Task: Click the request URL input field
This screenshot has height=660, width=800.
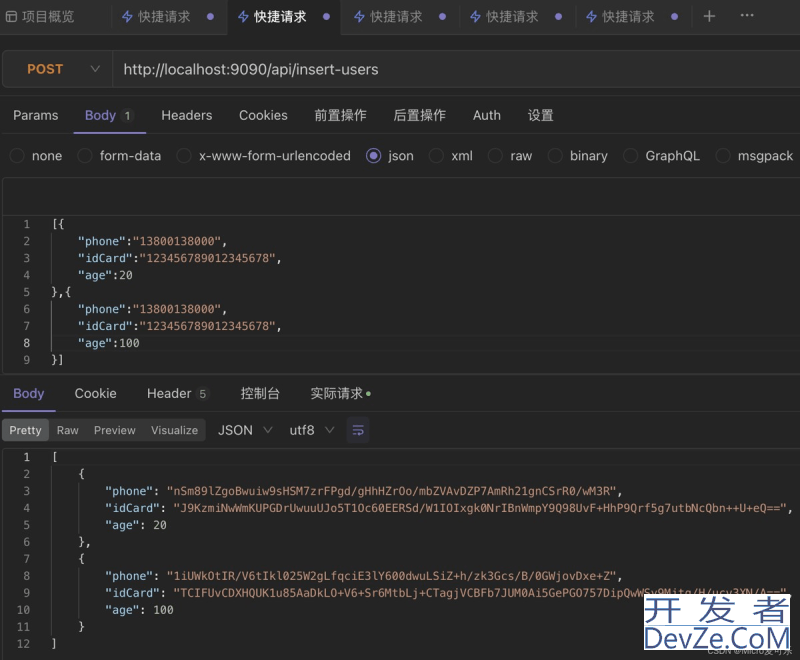Action: pos(450,69)
